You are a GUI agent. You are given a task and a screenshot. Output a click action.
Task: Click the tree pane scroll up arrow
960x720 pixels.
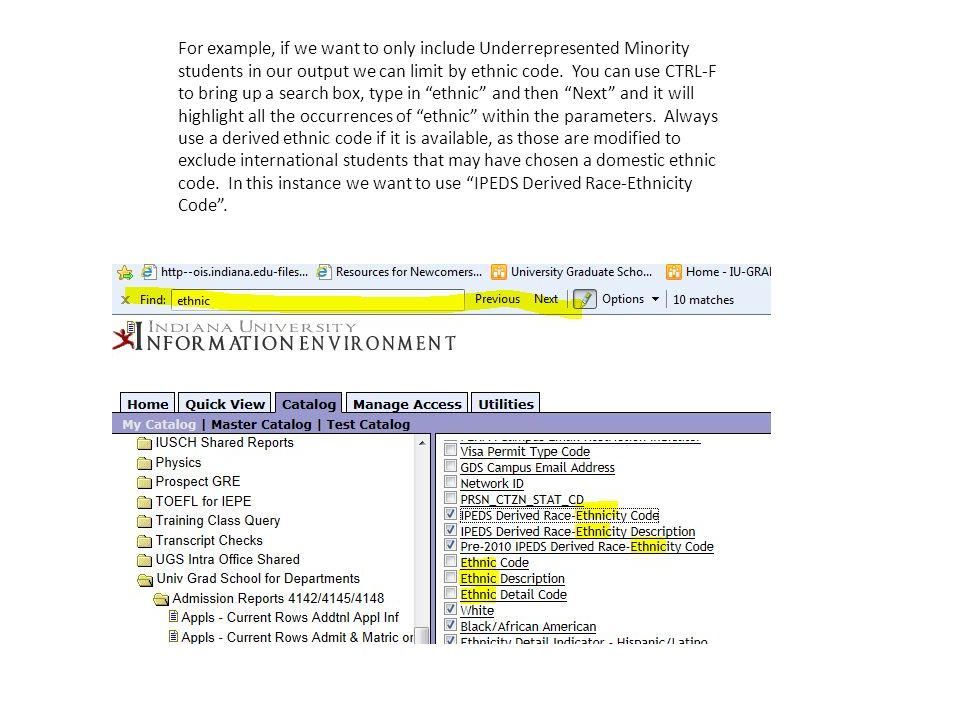tap(422, 443)
